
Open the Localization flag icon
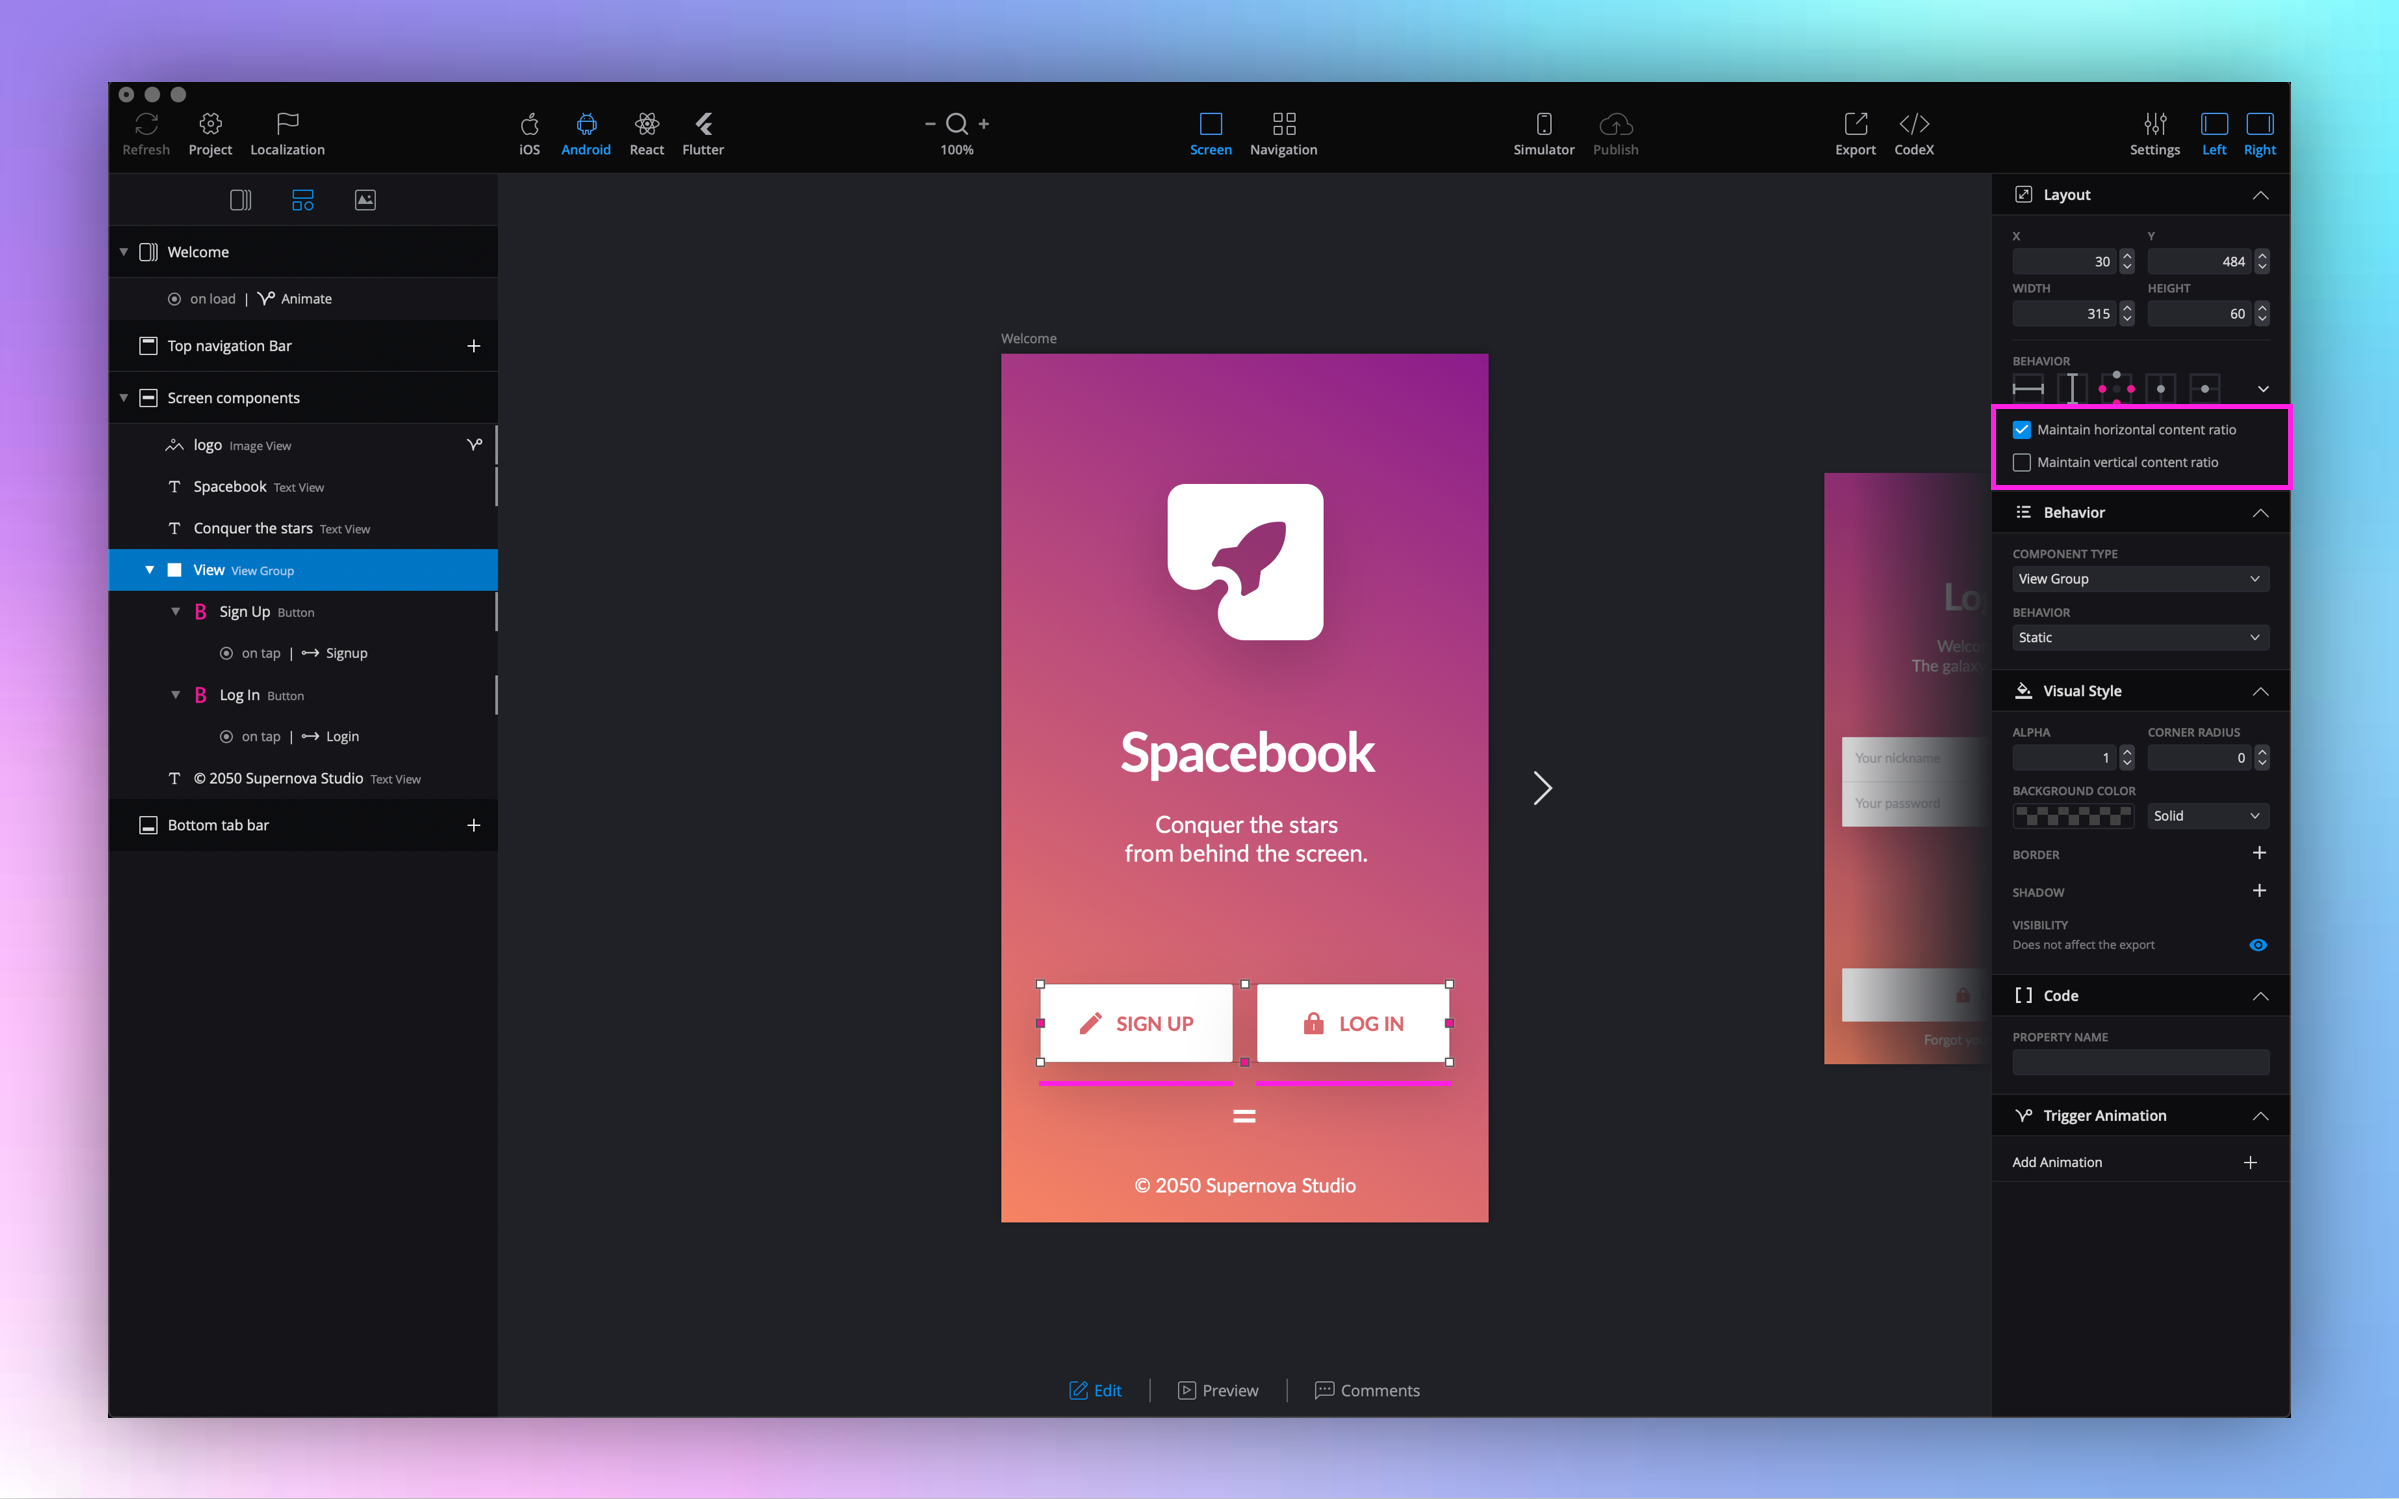point(287,125)
